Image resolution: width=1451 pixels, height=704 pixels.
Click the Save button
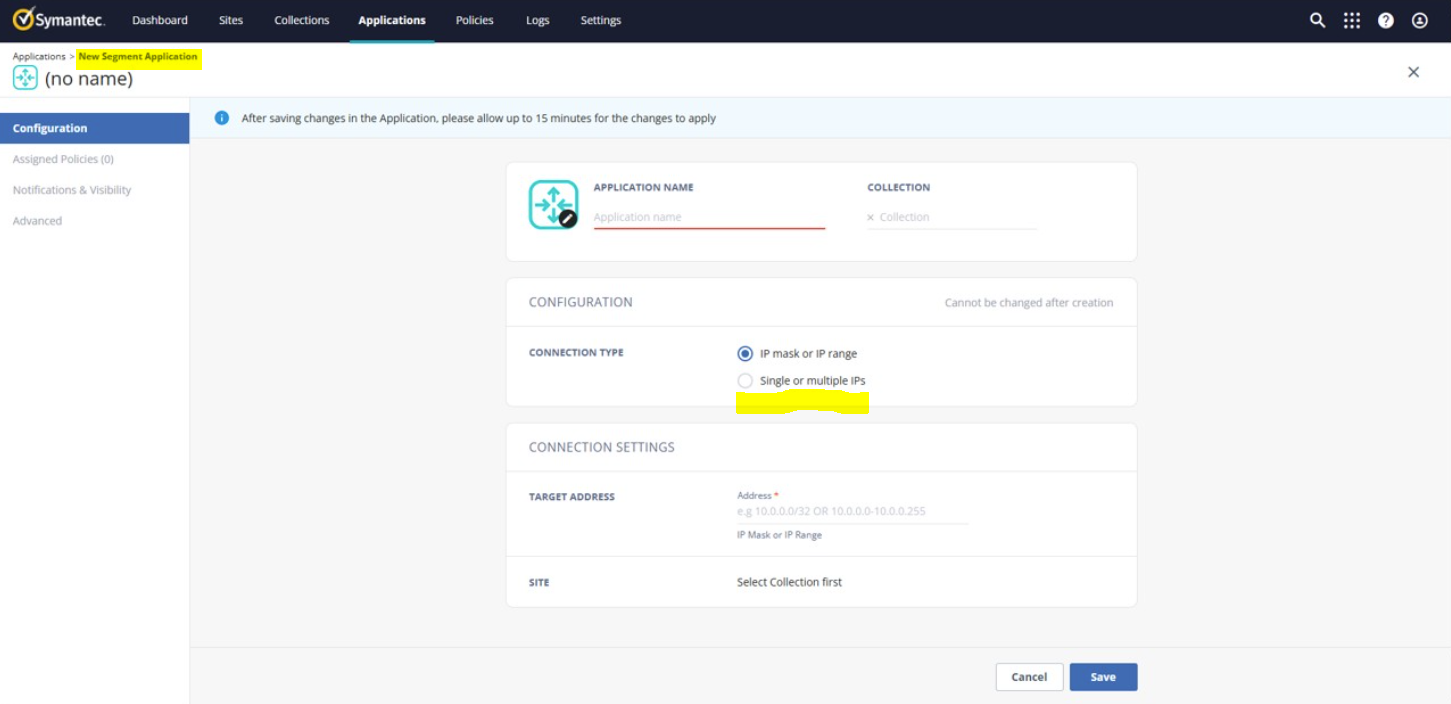1103,677
